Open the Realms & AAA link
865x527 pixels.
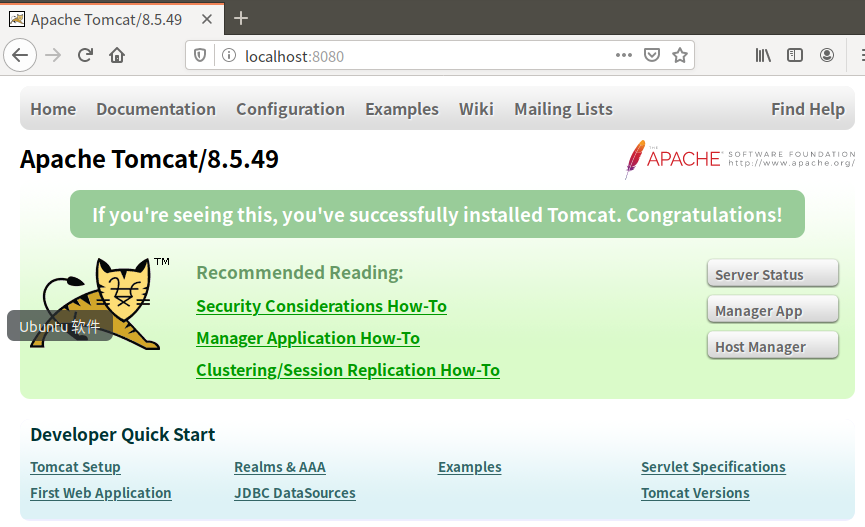[x=280, y=467]
